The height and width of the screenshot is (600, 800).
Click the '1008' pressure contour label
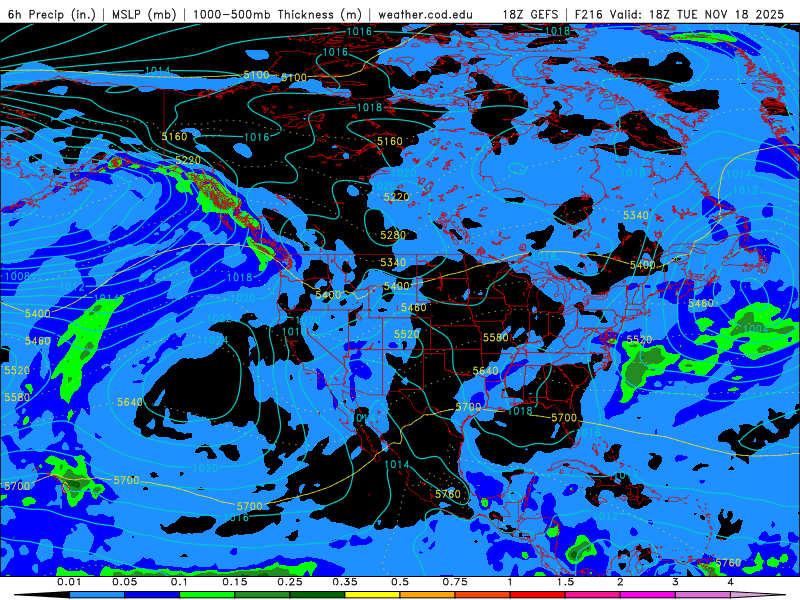[x=17, y=277]
